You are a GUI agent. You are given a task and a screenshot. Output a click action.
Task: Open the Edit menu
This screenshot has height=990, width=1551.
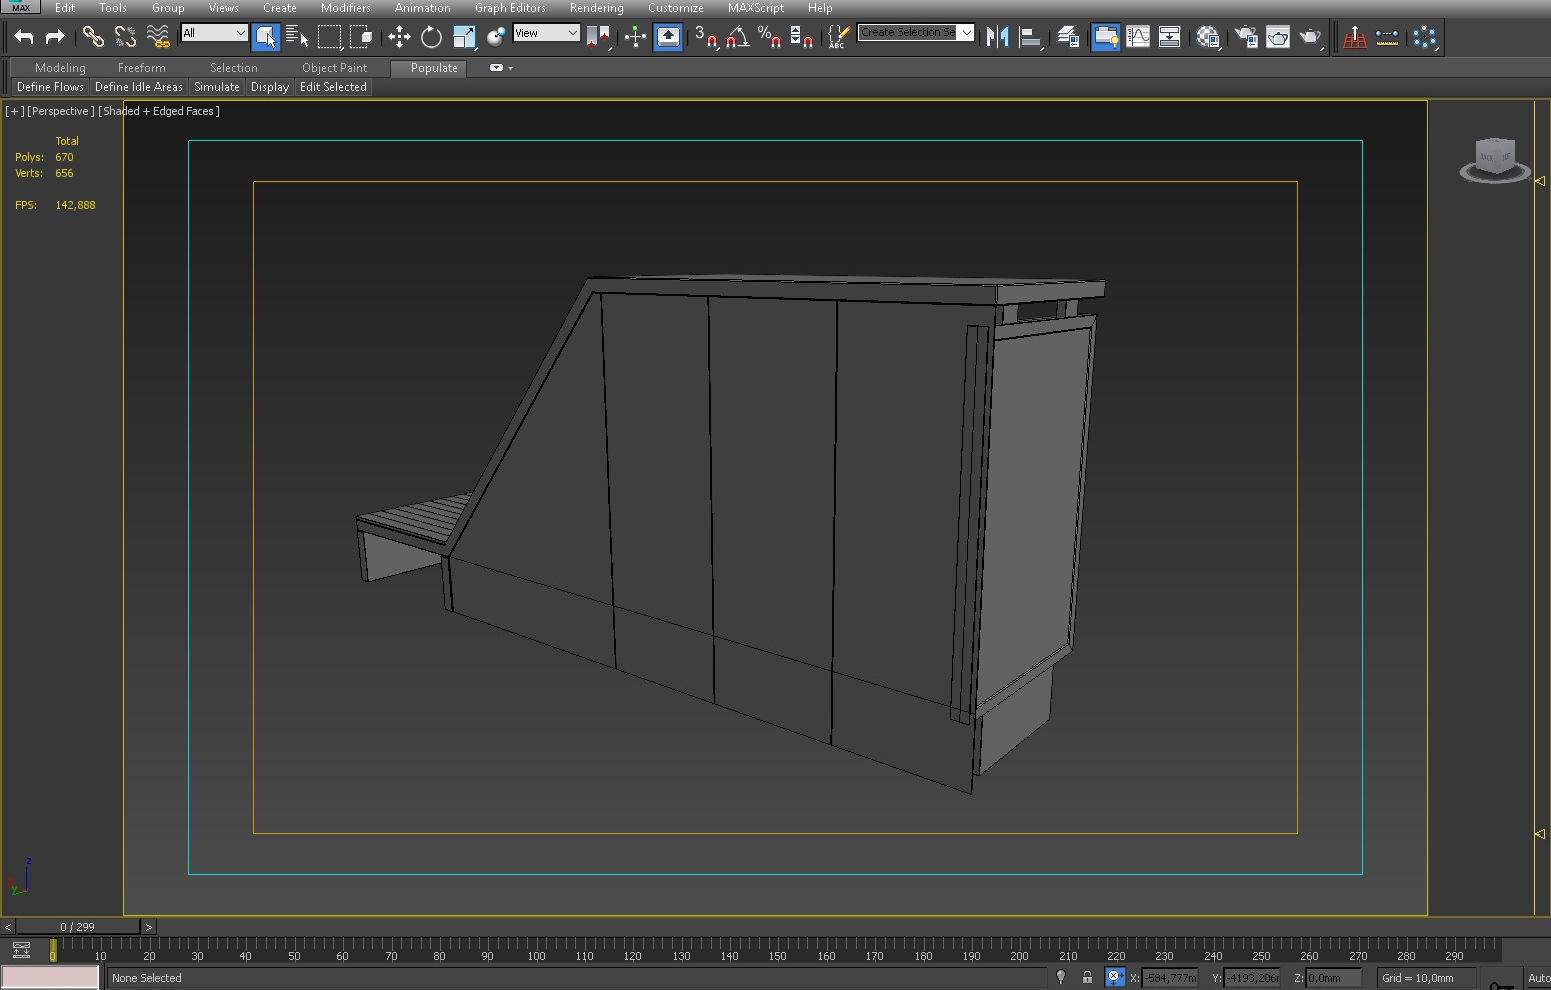pyautogui.click(x=65, y=8)
